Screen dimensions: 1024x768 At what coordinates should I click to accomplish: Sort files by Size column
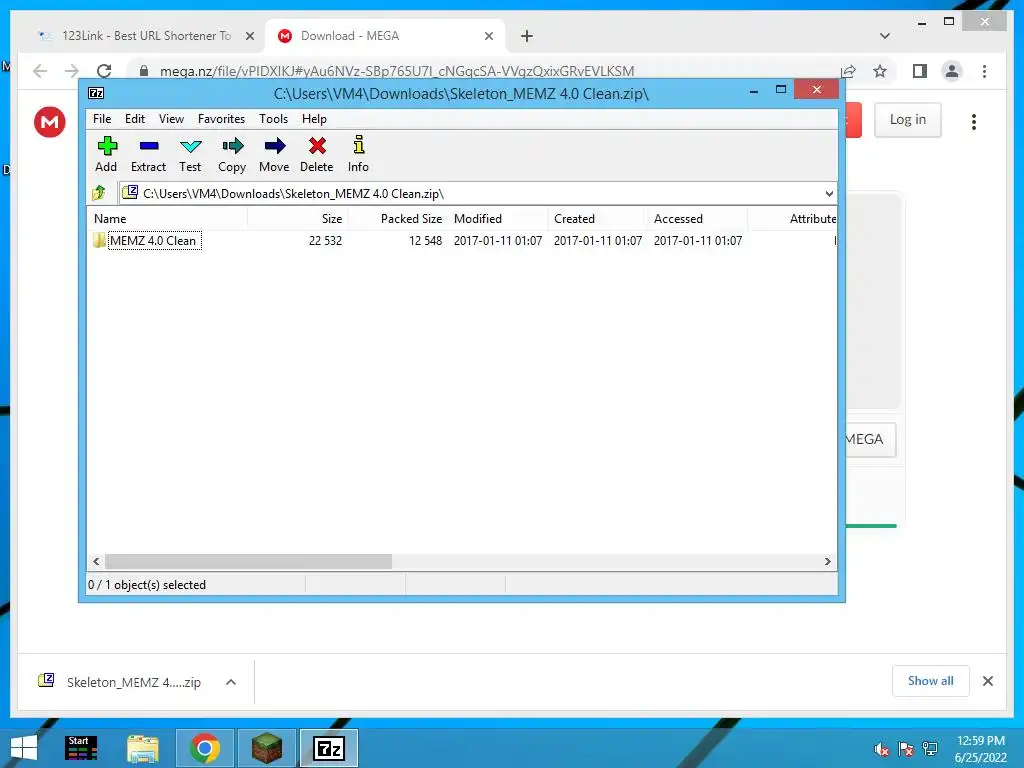pos(297,219)
